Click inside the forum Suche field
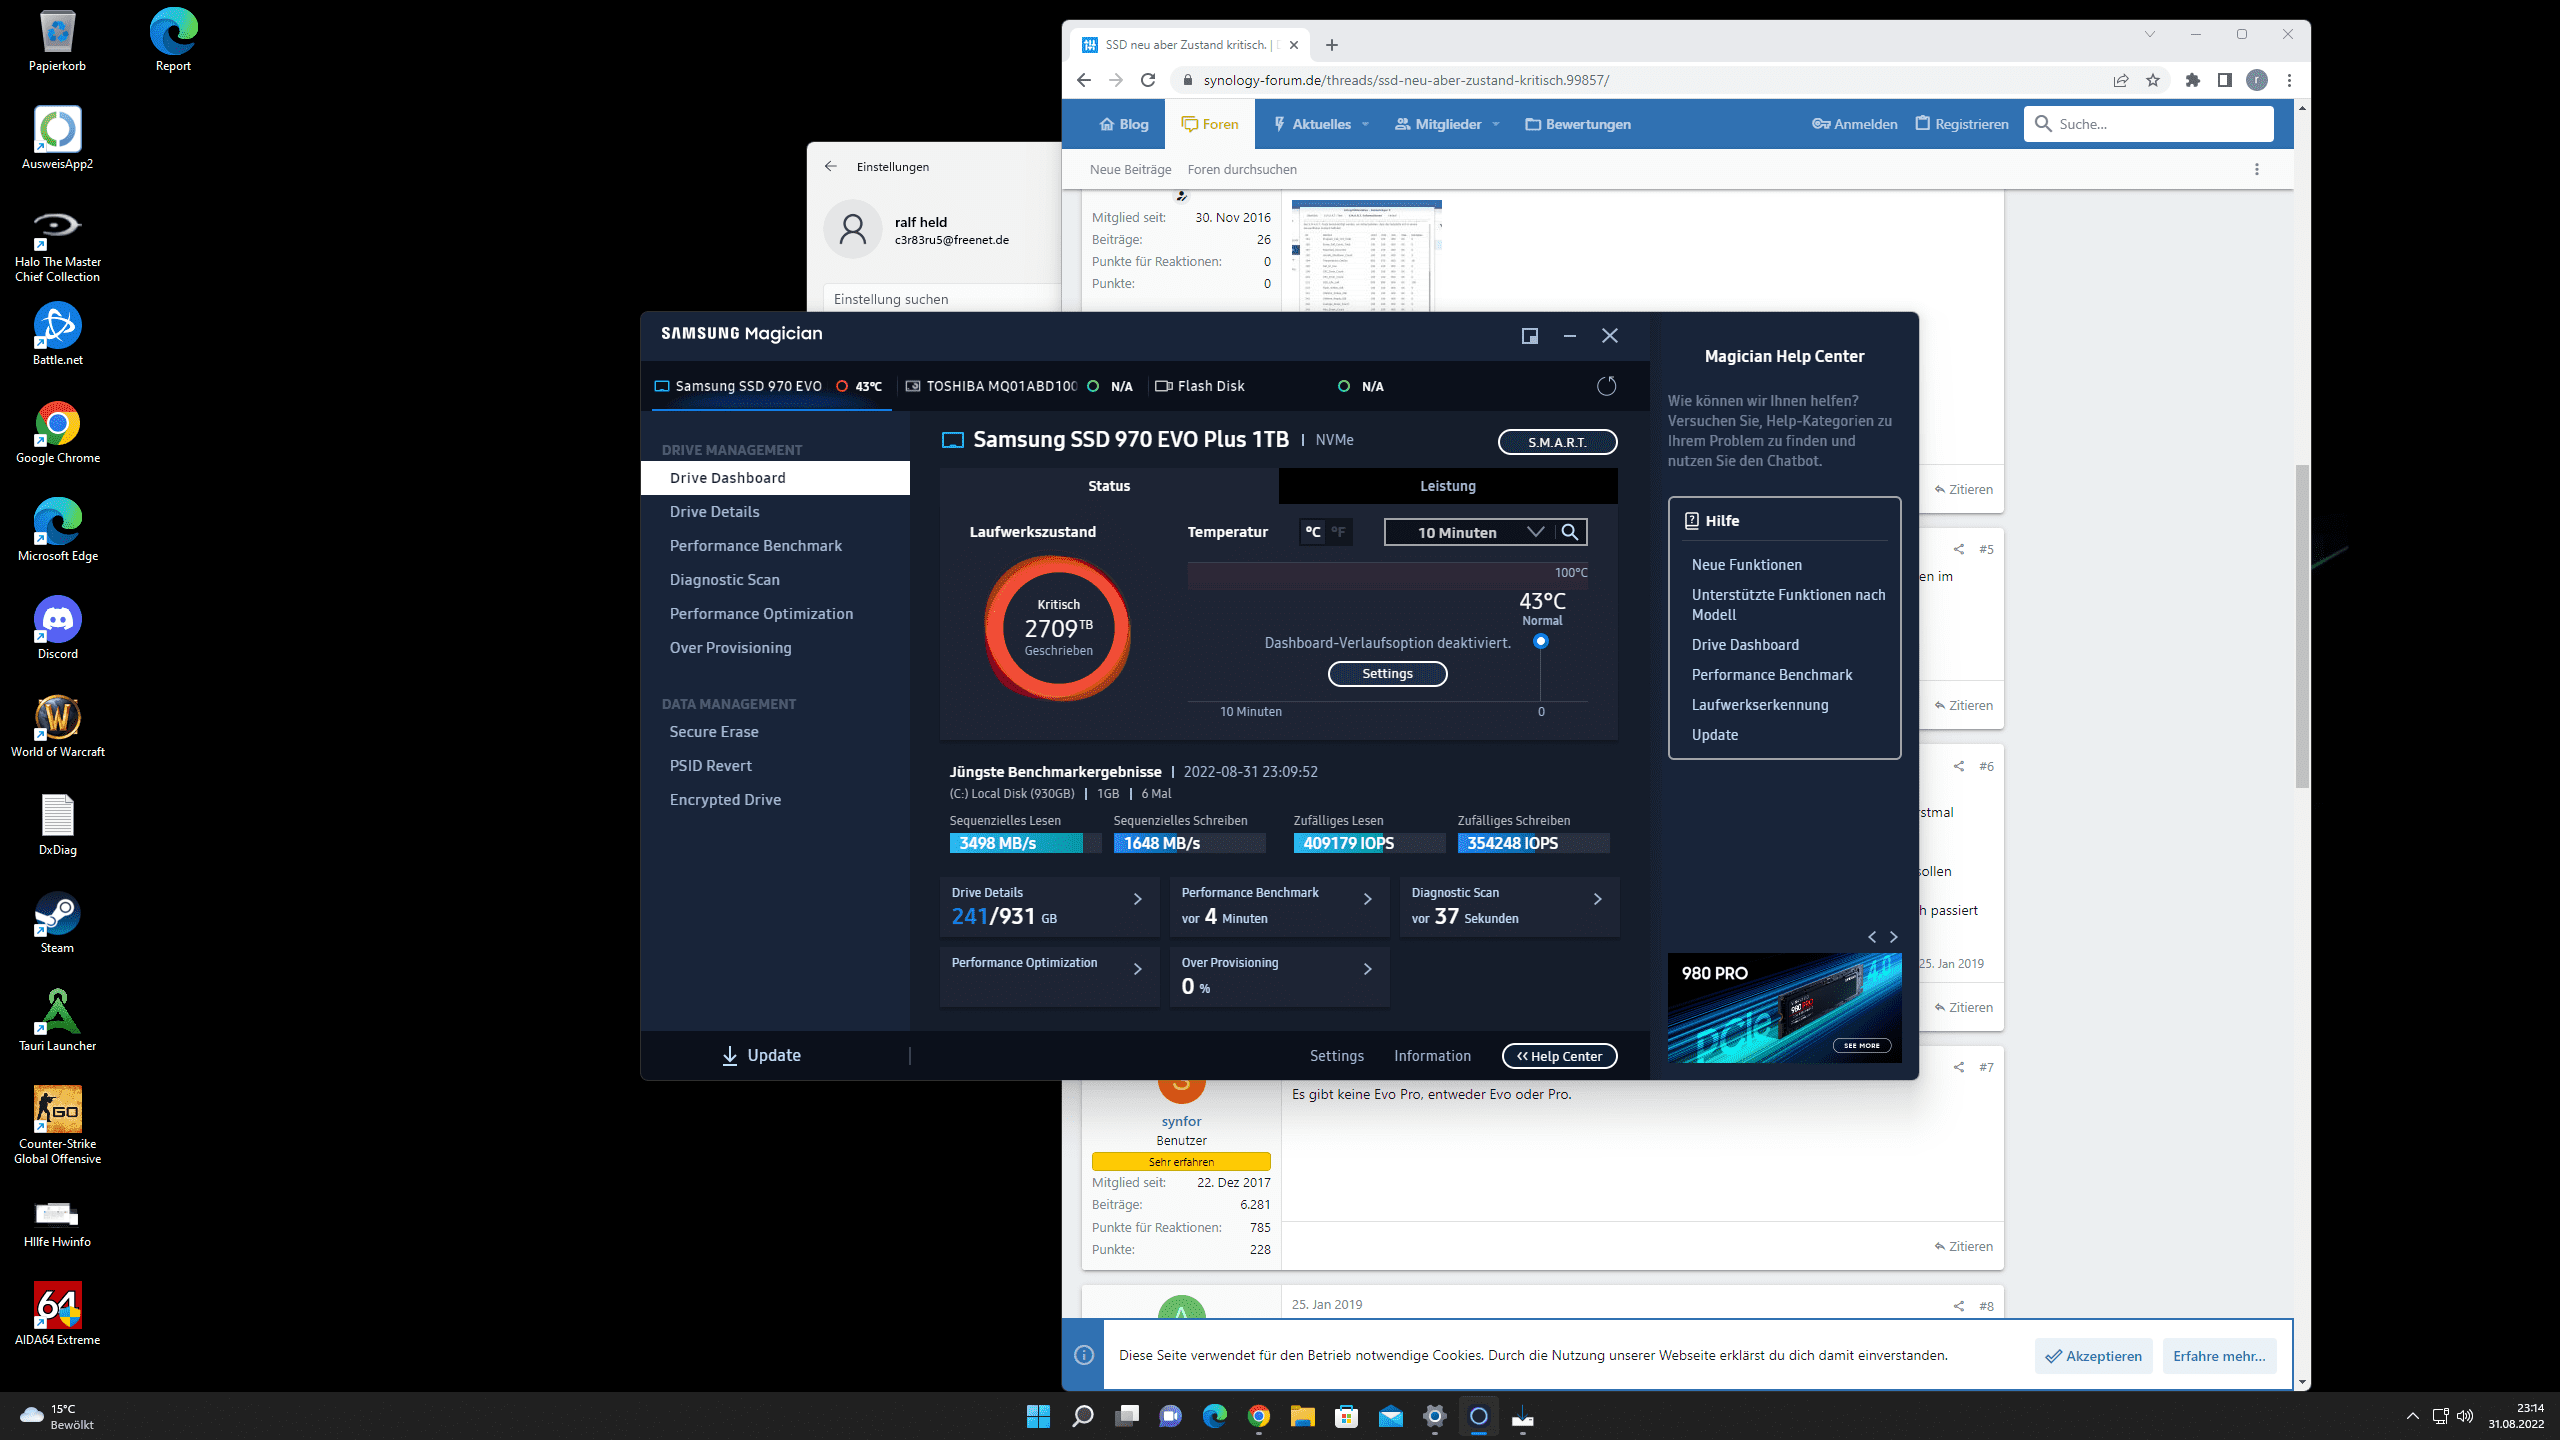 click(2149, 124)
